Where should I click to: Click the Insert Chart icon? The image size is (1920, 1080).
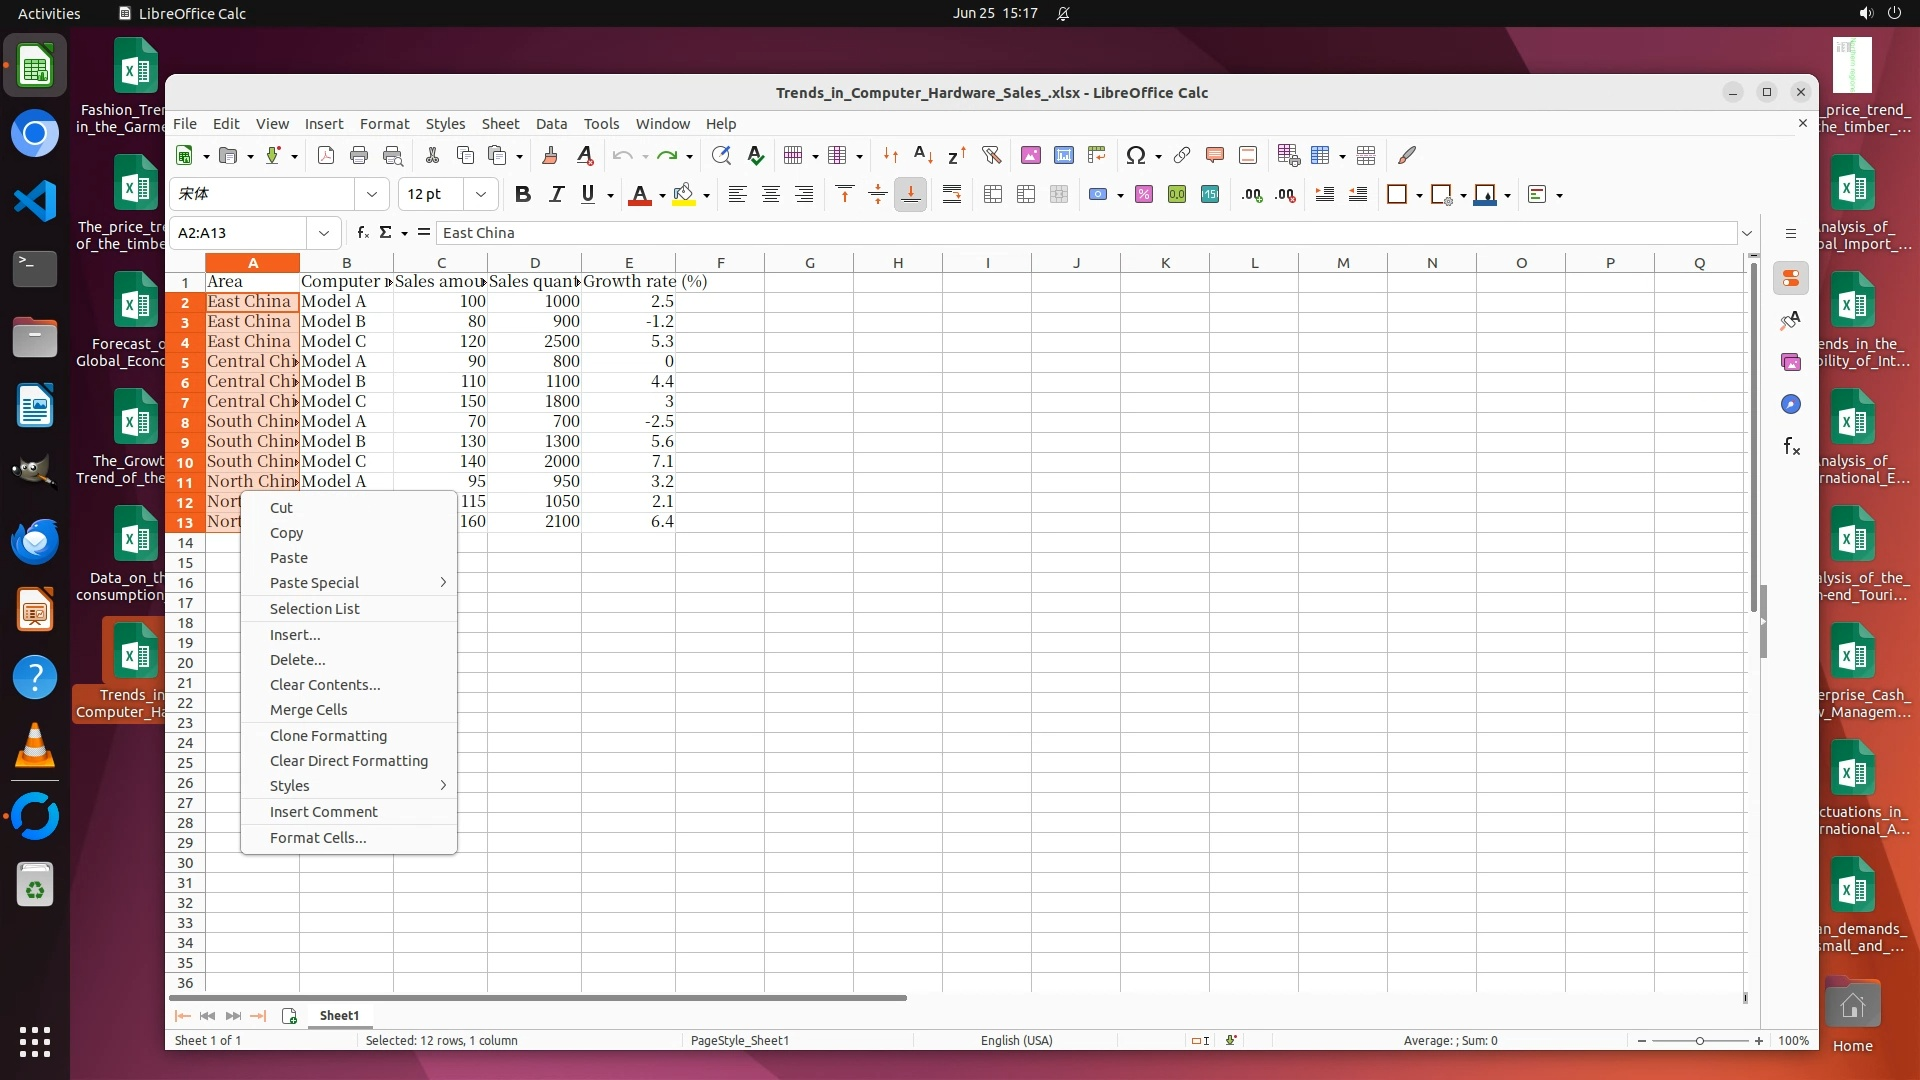tap(1064, 155)
